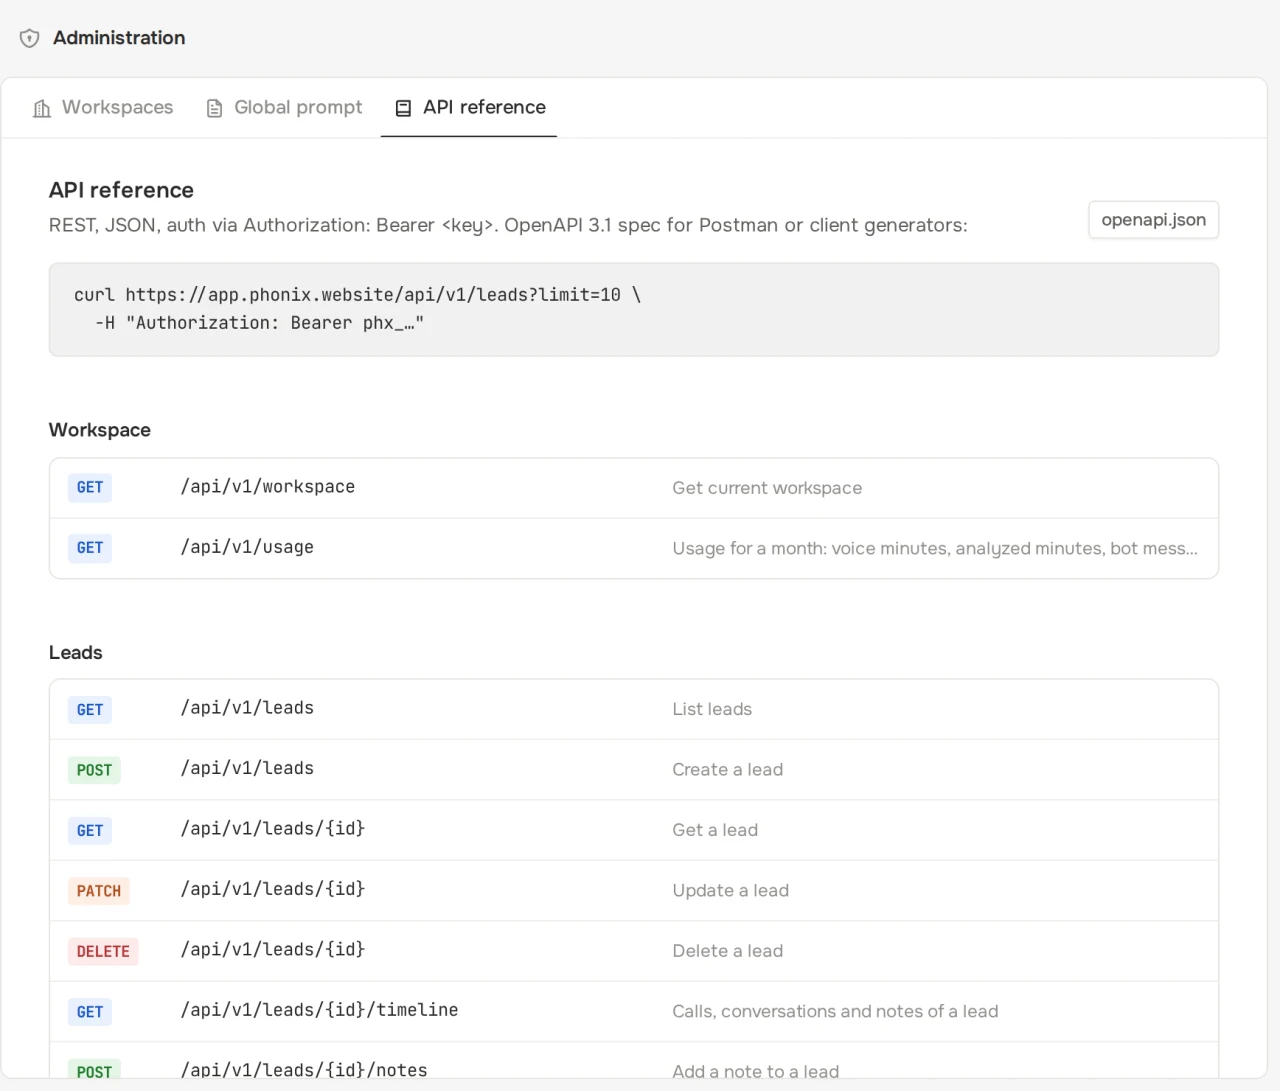
Task: Click the GET badge in List leads row
Action: click(x=90, y=710)
